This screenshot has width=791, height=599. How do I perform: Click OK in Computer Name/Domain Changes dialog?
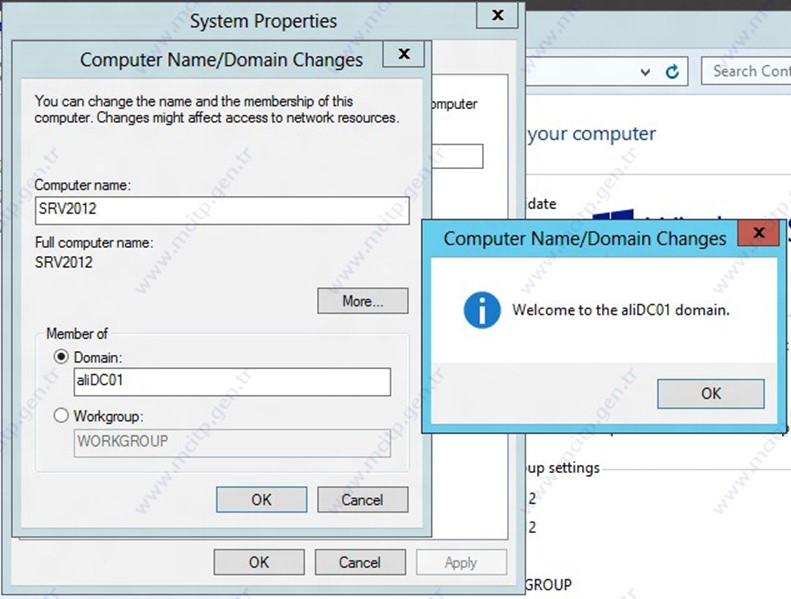(261, 500)
